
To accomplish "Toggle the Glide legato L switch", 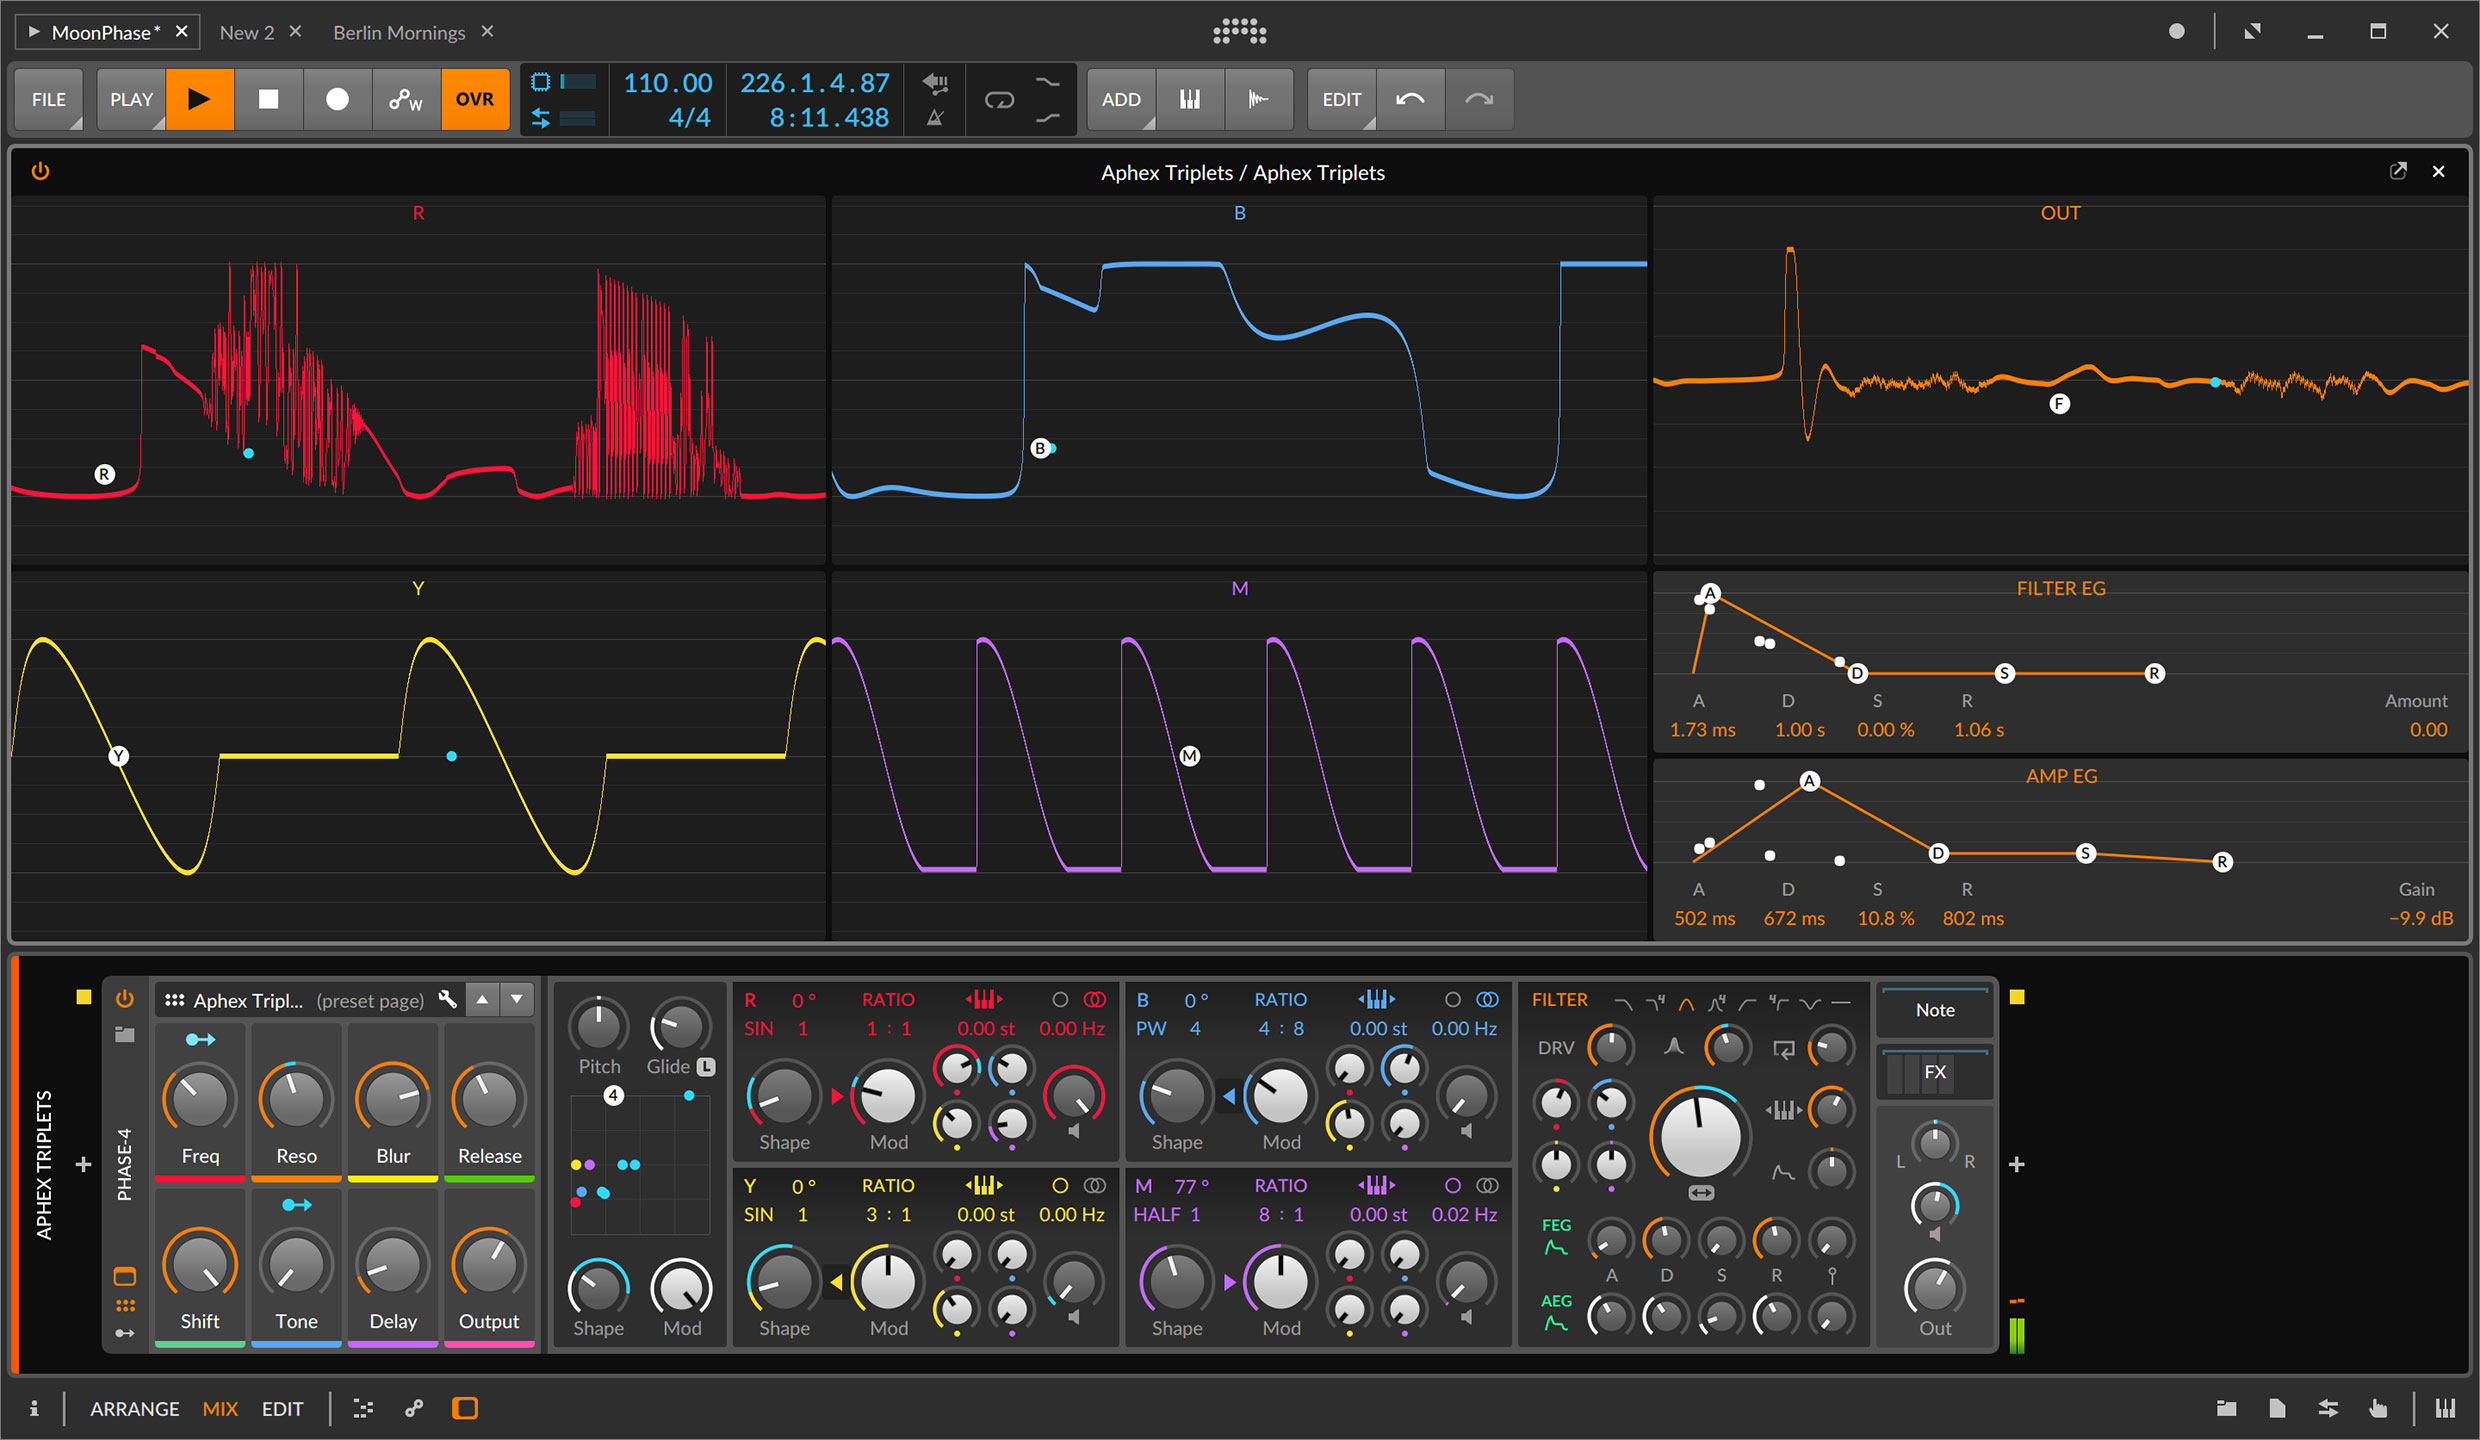I will (x=706, y=1067).
